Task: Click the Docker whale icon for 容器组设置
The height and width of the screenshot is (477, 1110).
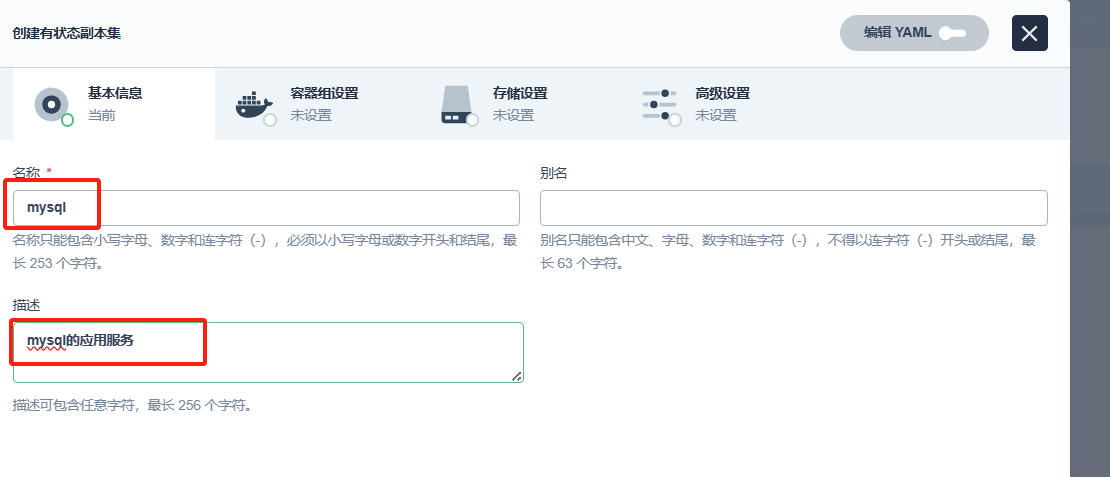Action: point(253,103)
